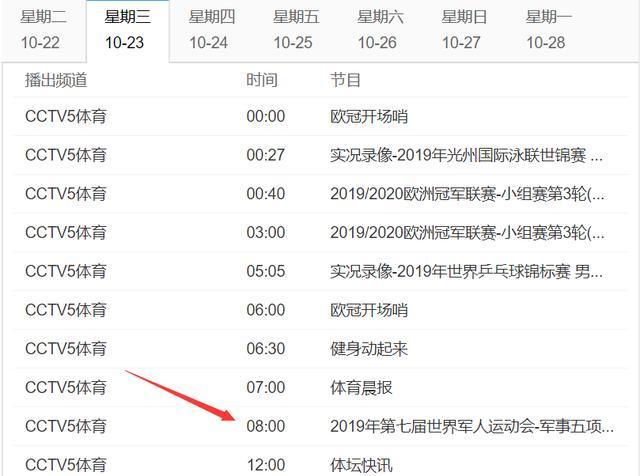Image resolution: width=640 pixels, height=476 pixels.
Task: Click the 节目 column header
Action: click(x=345, y=80)
